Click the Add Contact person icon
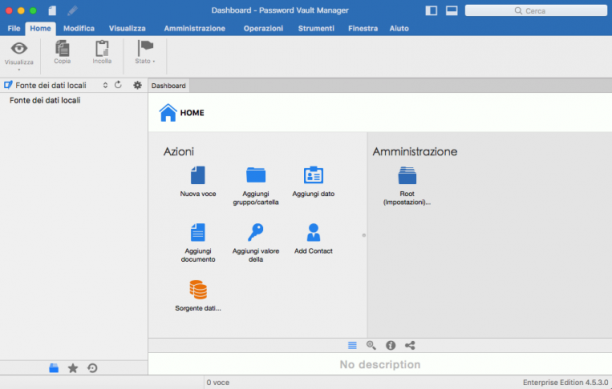 click(x=313, y=232)
